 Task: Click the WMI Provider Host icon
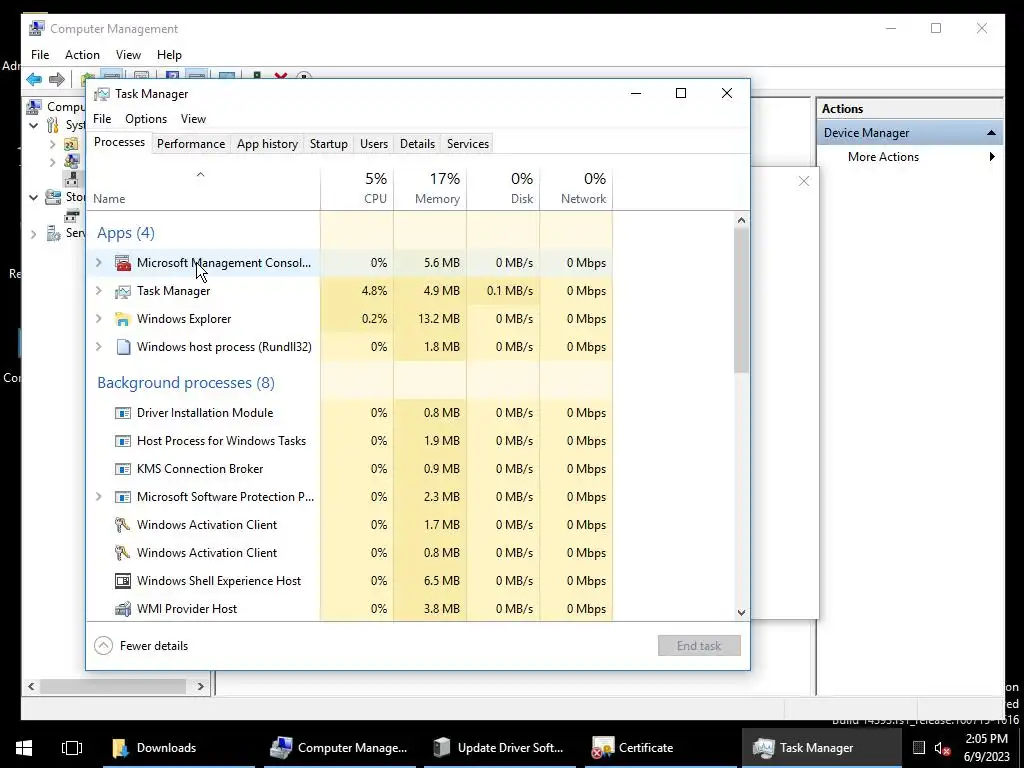(123, 609)
